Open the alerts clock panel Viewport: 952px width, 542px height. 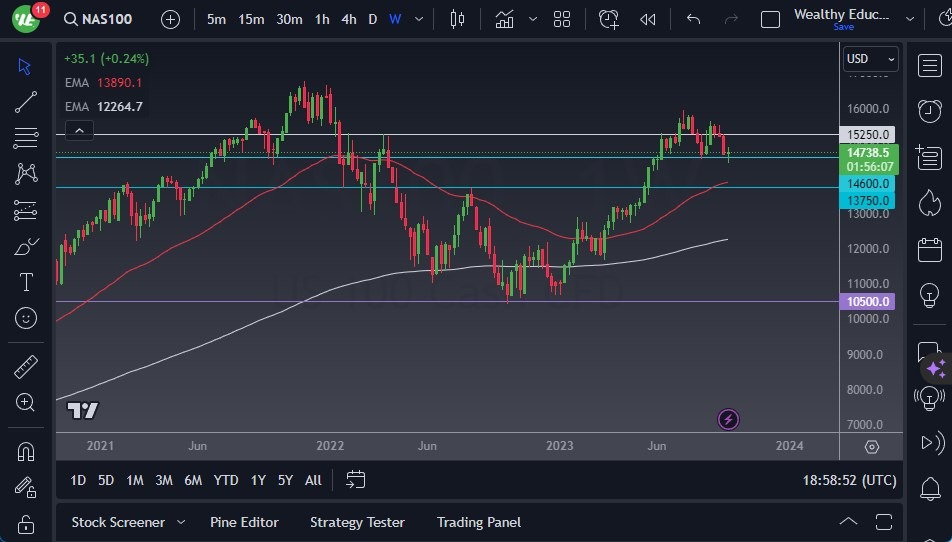929,110
